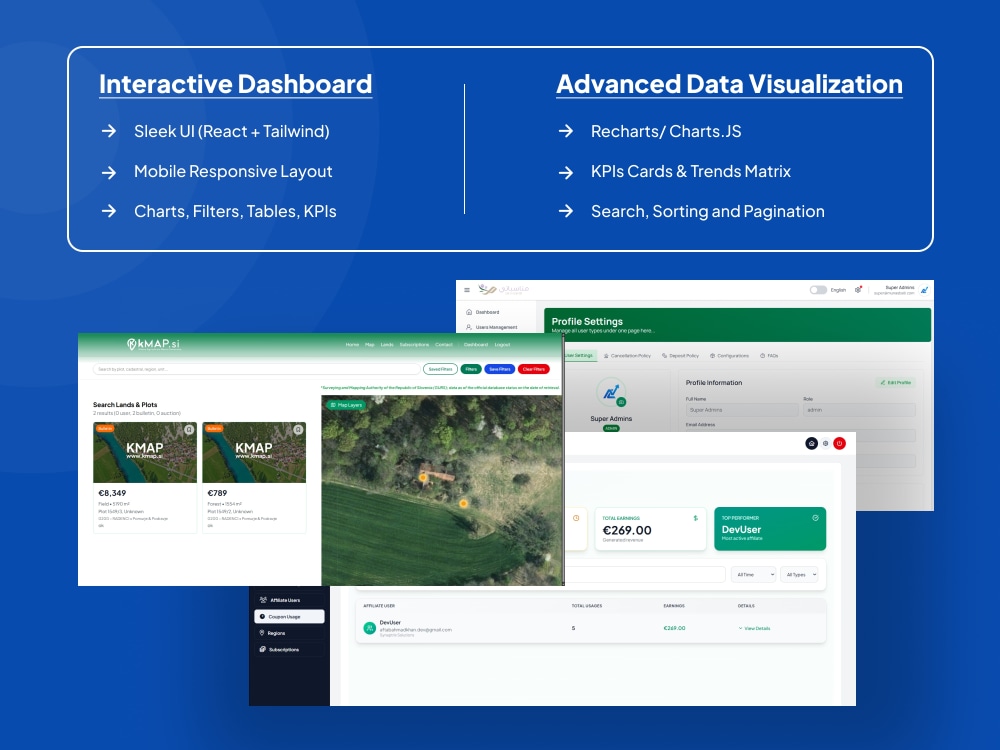Click the dark home icon in affiliate dashboard header
The width and height of the screenshot is (1000, 750).
(811, 443)
